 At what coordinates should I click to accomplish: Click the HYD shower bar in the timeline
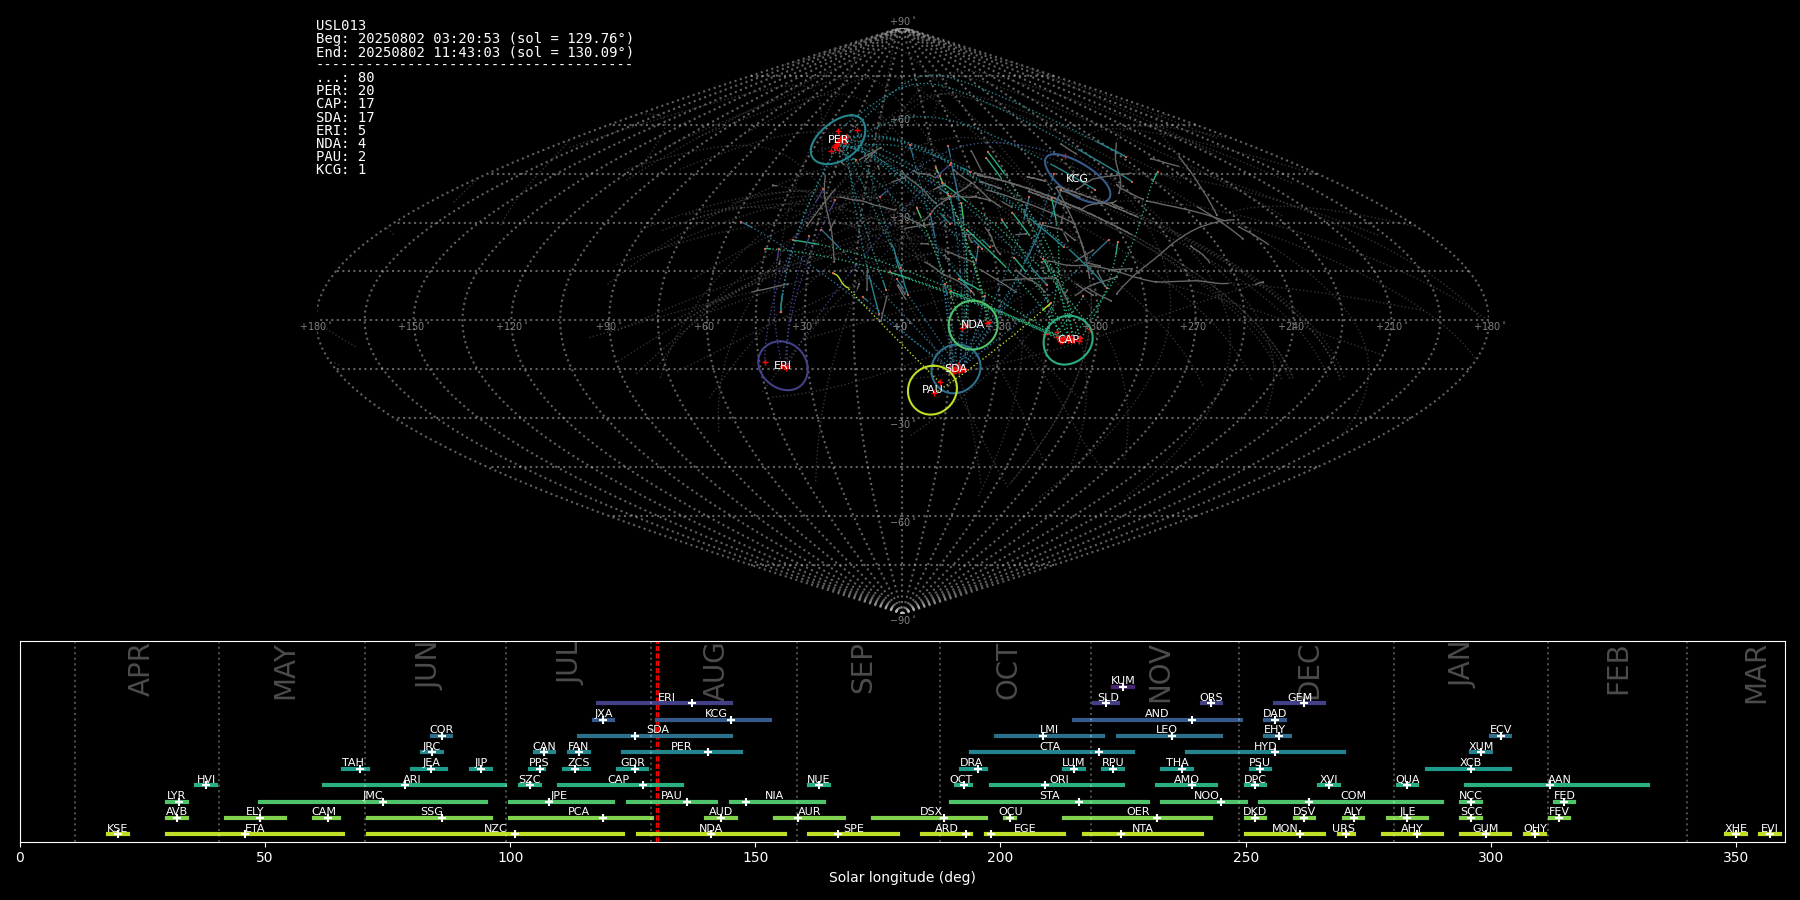1265,752
